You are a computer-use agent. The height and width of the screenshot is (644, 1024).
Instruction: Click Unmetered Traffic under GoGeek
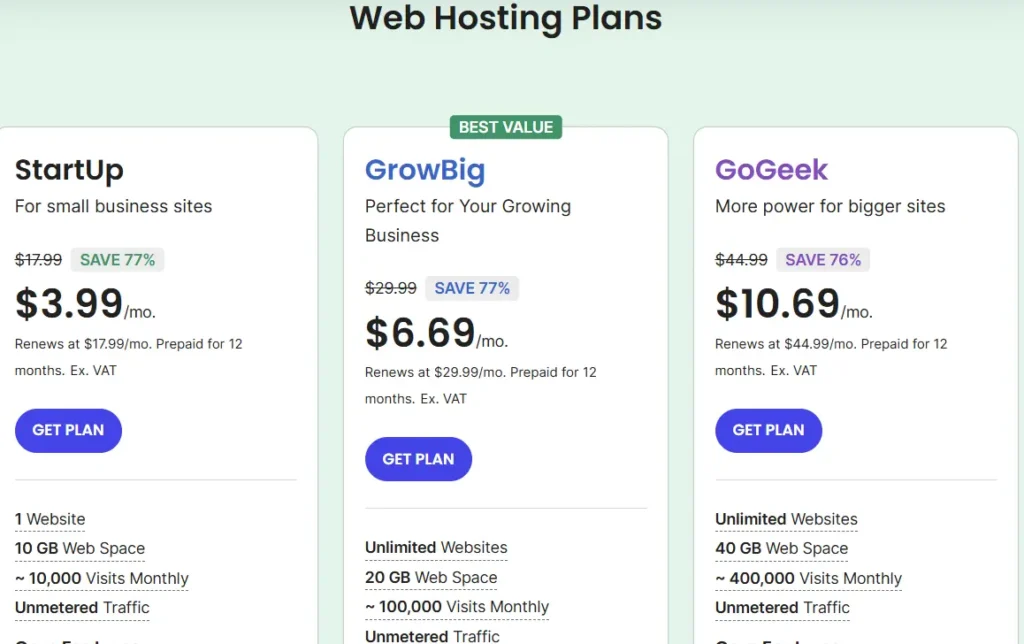click(x=782, y=608)
